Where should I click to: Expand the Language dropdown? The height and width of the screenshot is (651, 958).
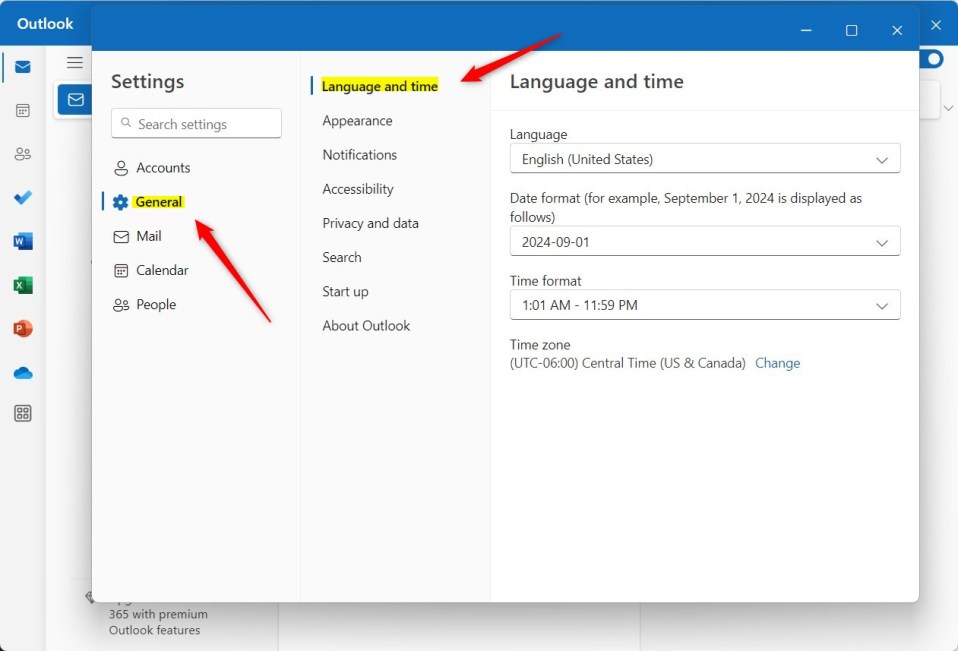click(x=705, y=159)
